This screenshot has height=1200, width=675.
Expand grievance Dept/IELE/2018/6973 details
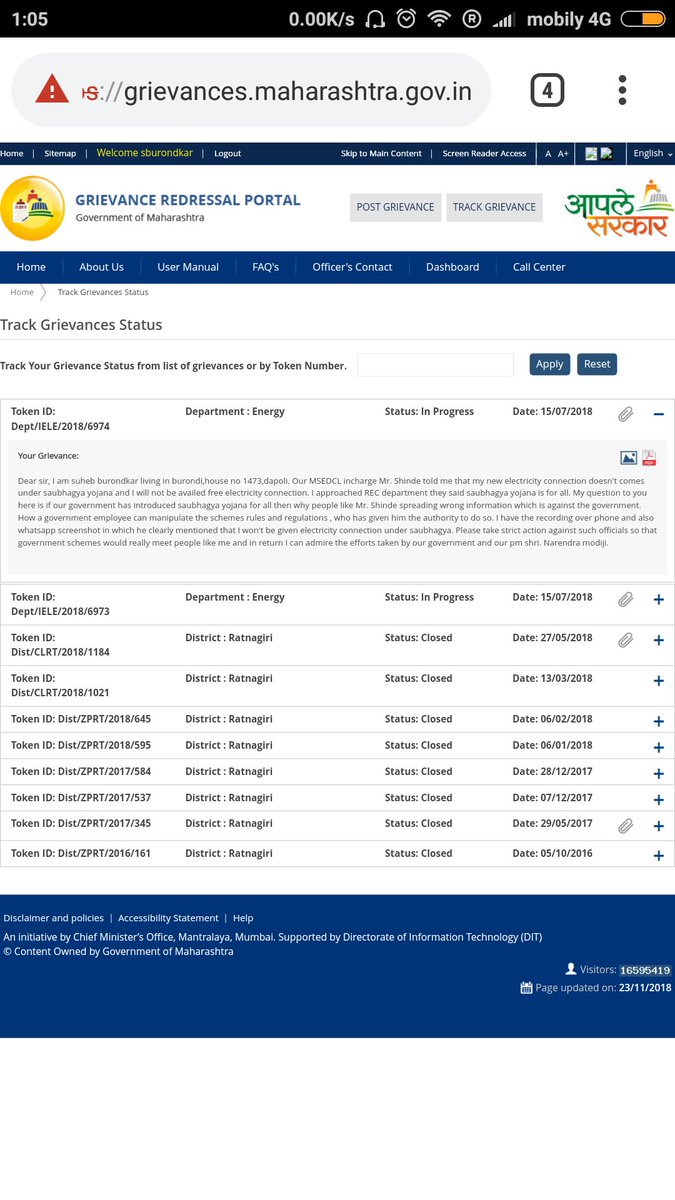point(658,600)
